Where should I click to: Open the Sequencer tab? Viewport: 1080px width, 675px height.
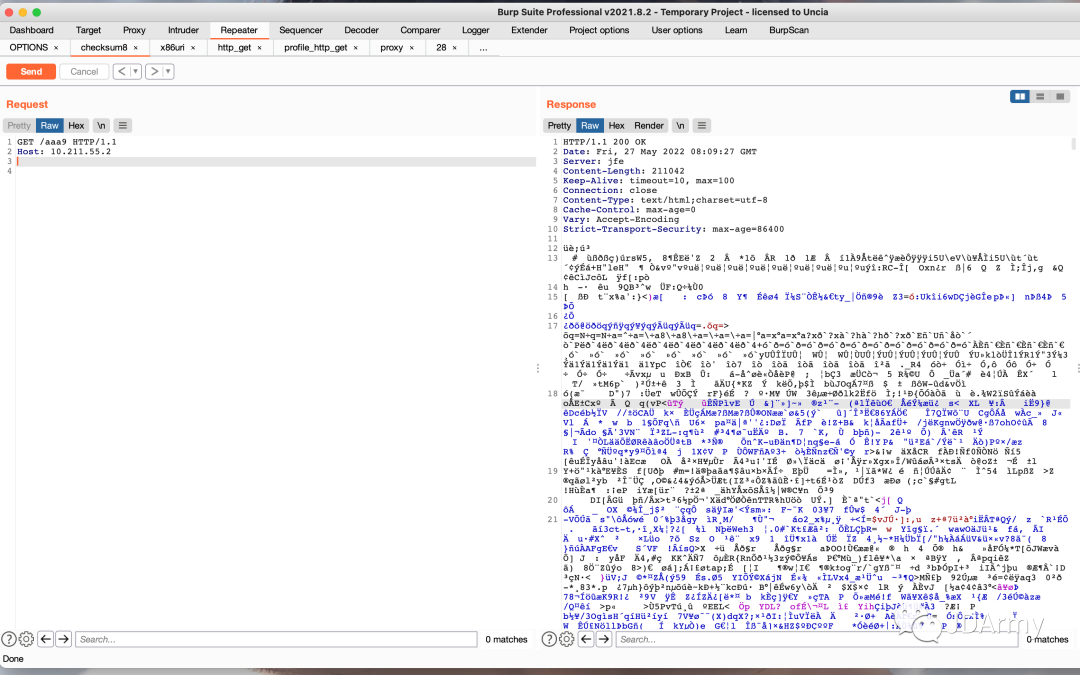[301, 30]
